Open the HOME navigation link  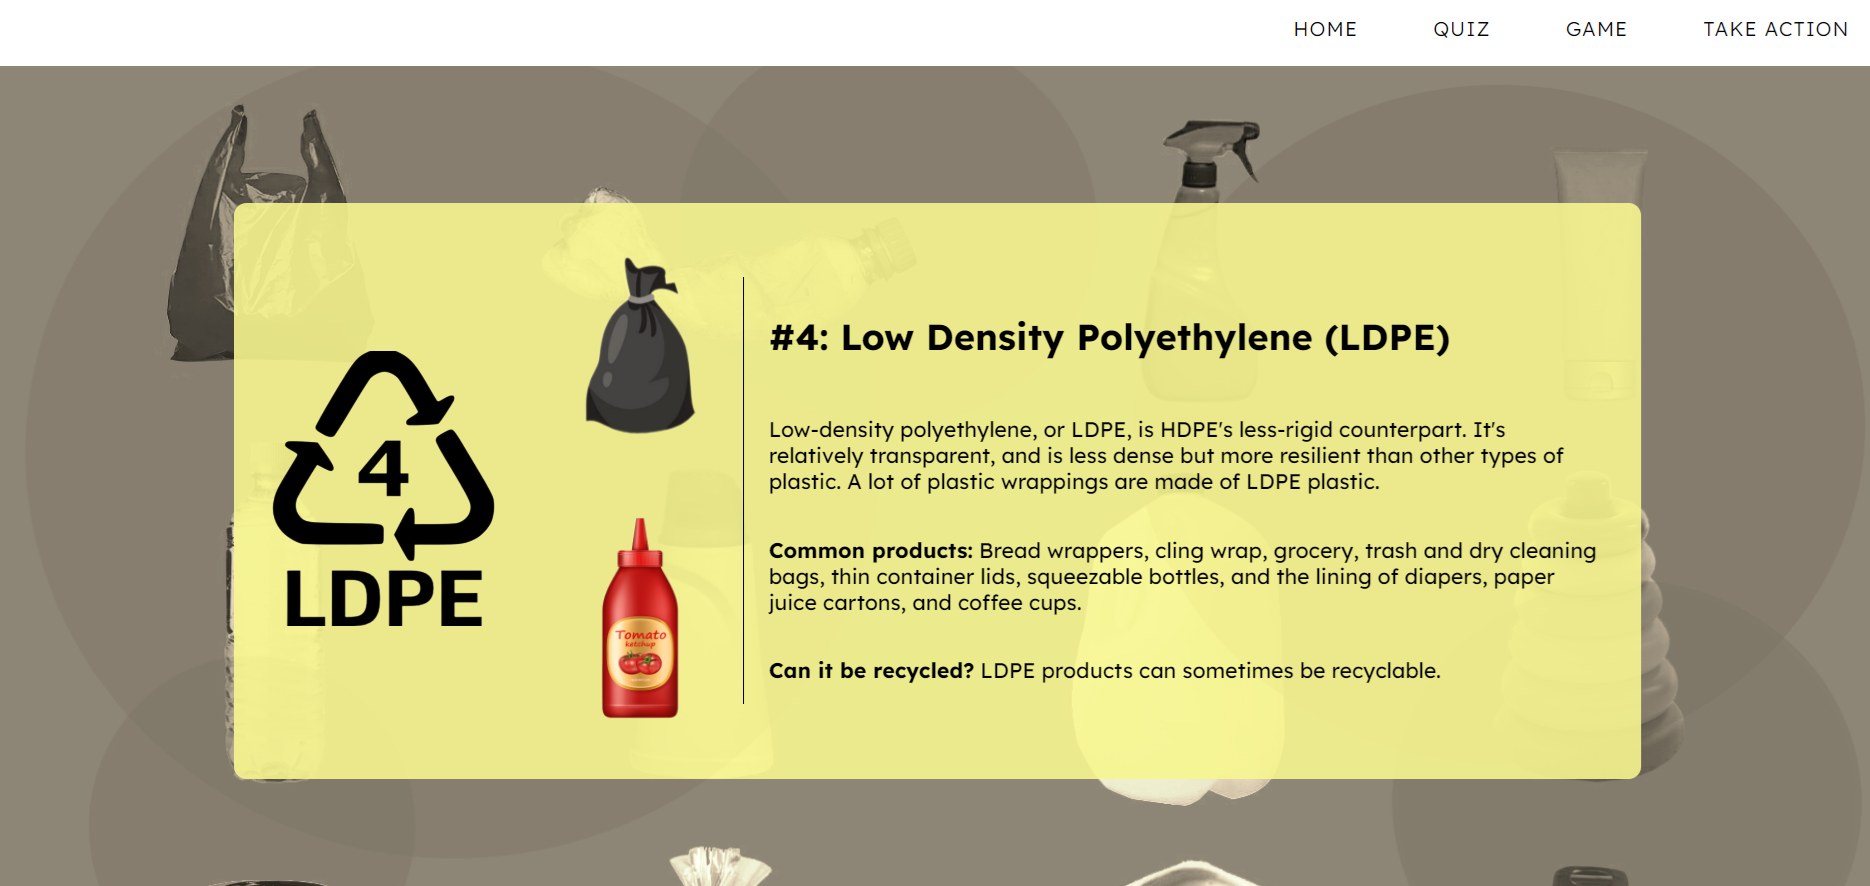pos(1325,29)
